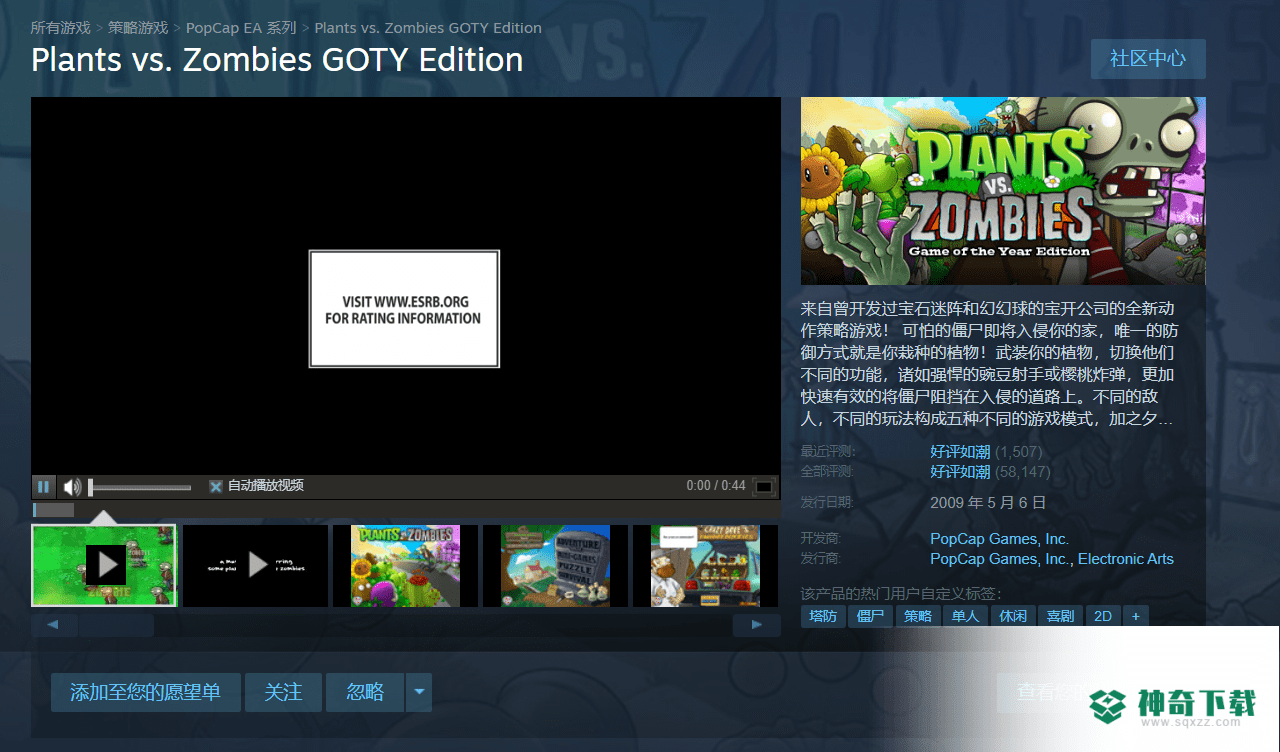Open publisher Electronic Arts link
This screenshot has height=752, width=1280.
click(1126, 559)
